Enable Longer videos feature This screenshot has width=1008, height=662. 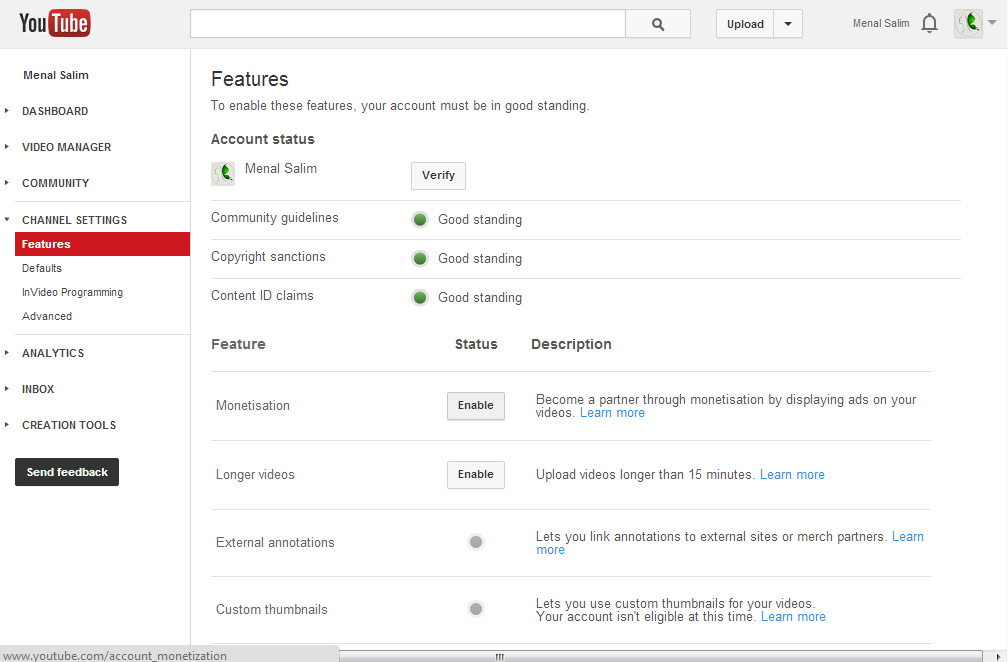(x=476, y=474)
